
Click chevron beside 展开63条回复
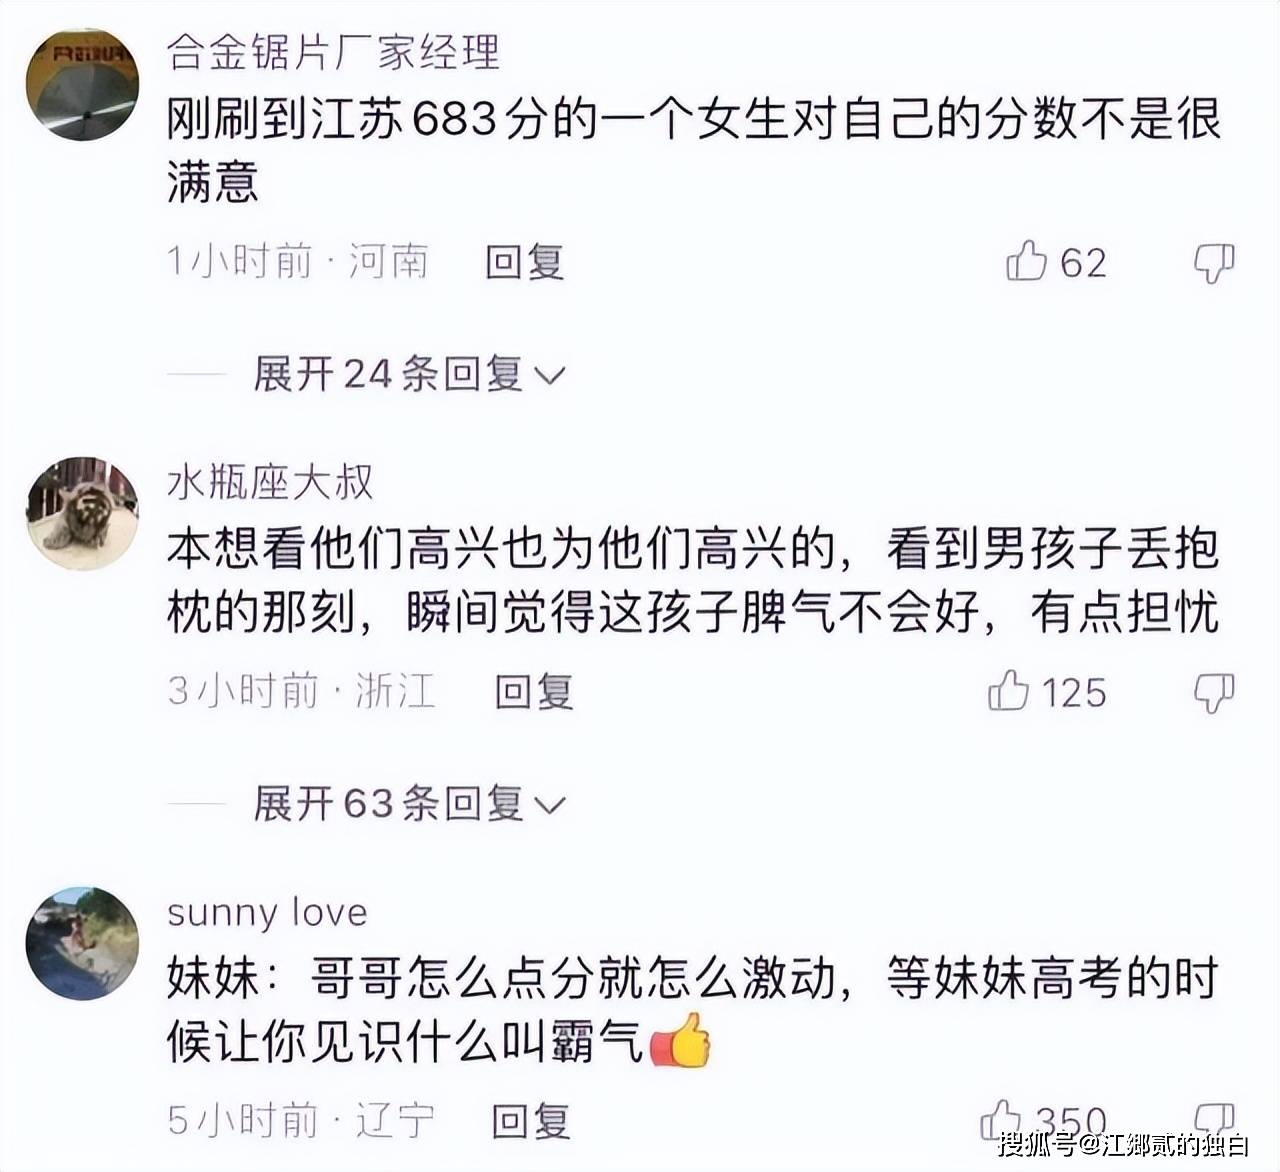[x=551, y=806]
